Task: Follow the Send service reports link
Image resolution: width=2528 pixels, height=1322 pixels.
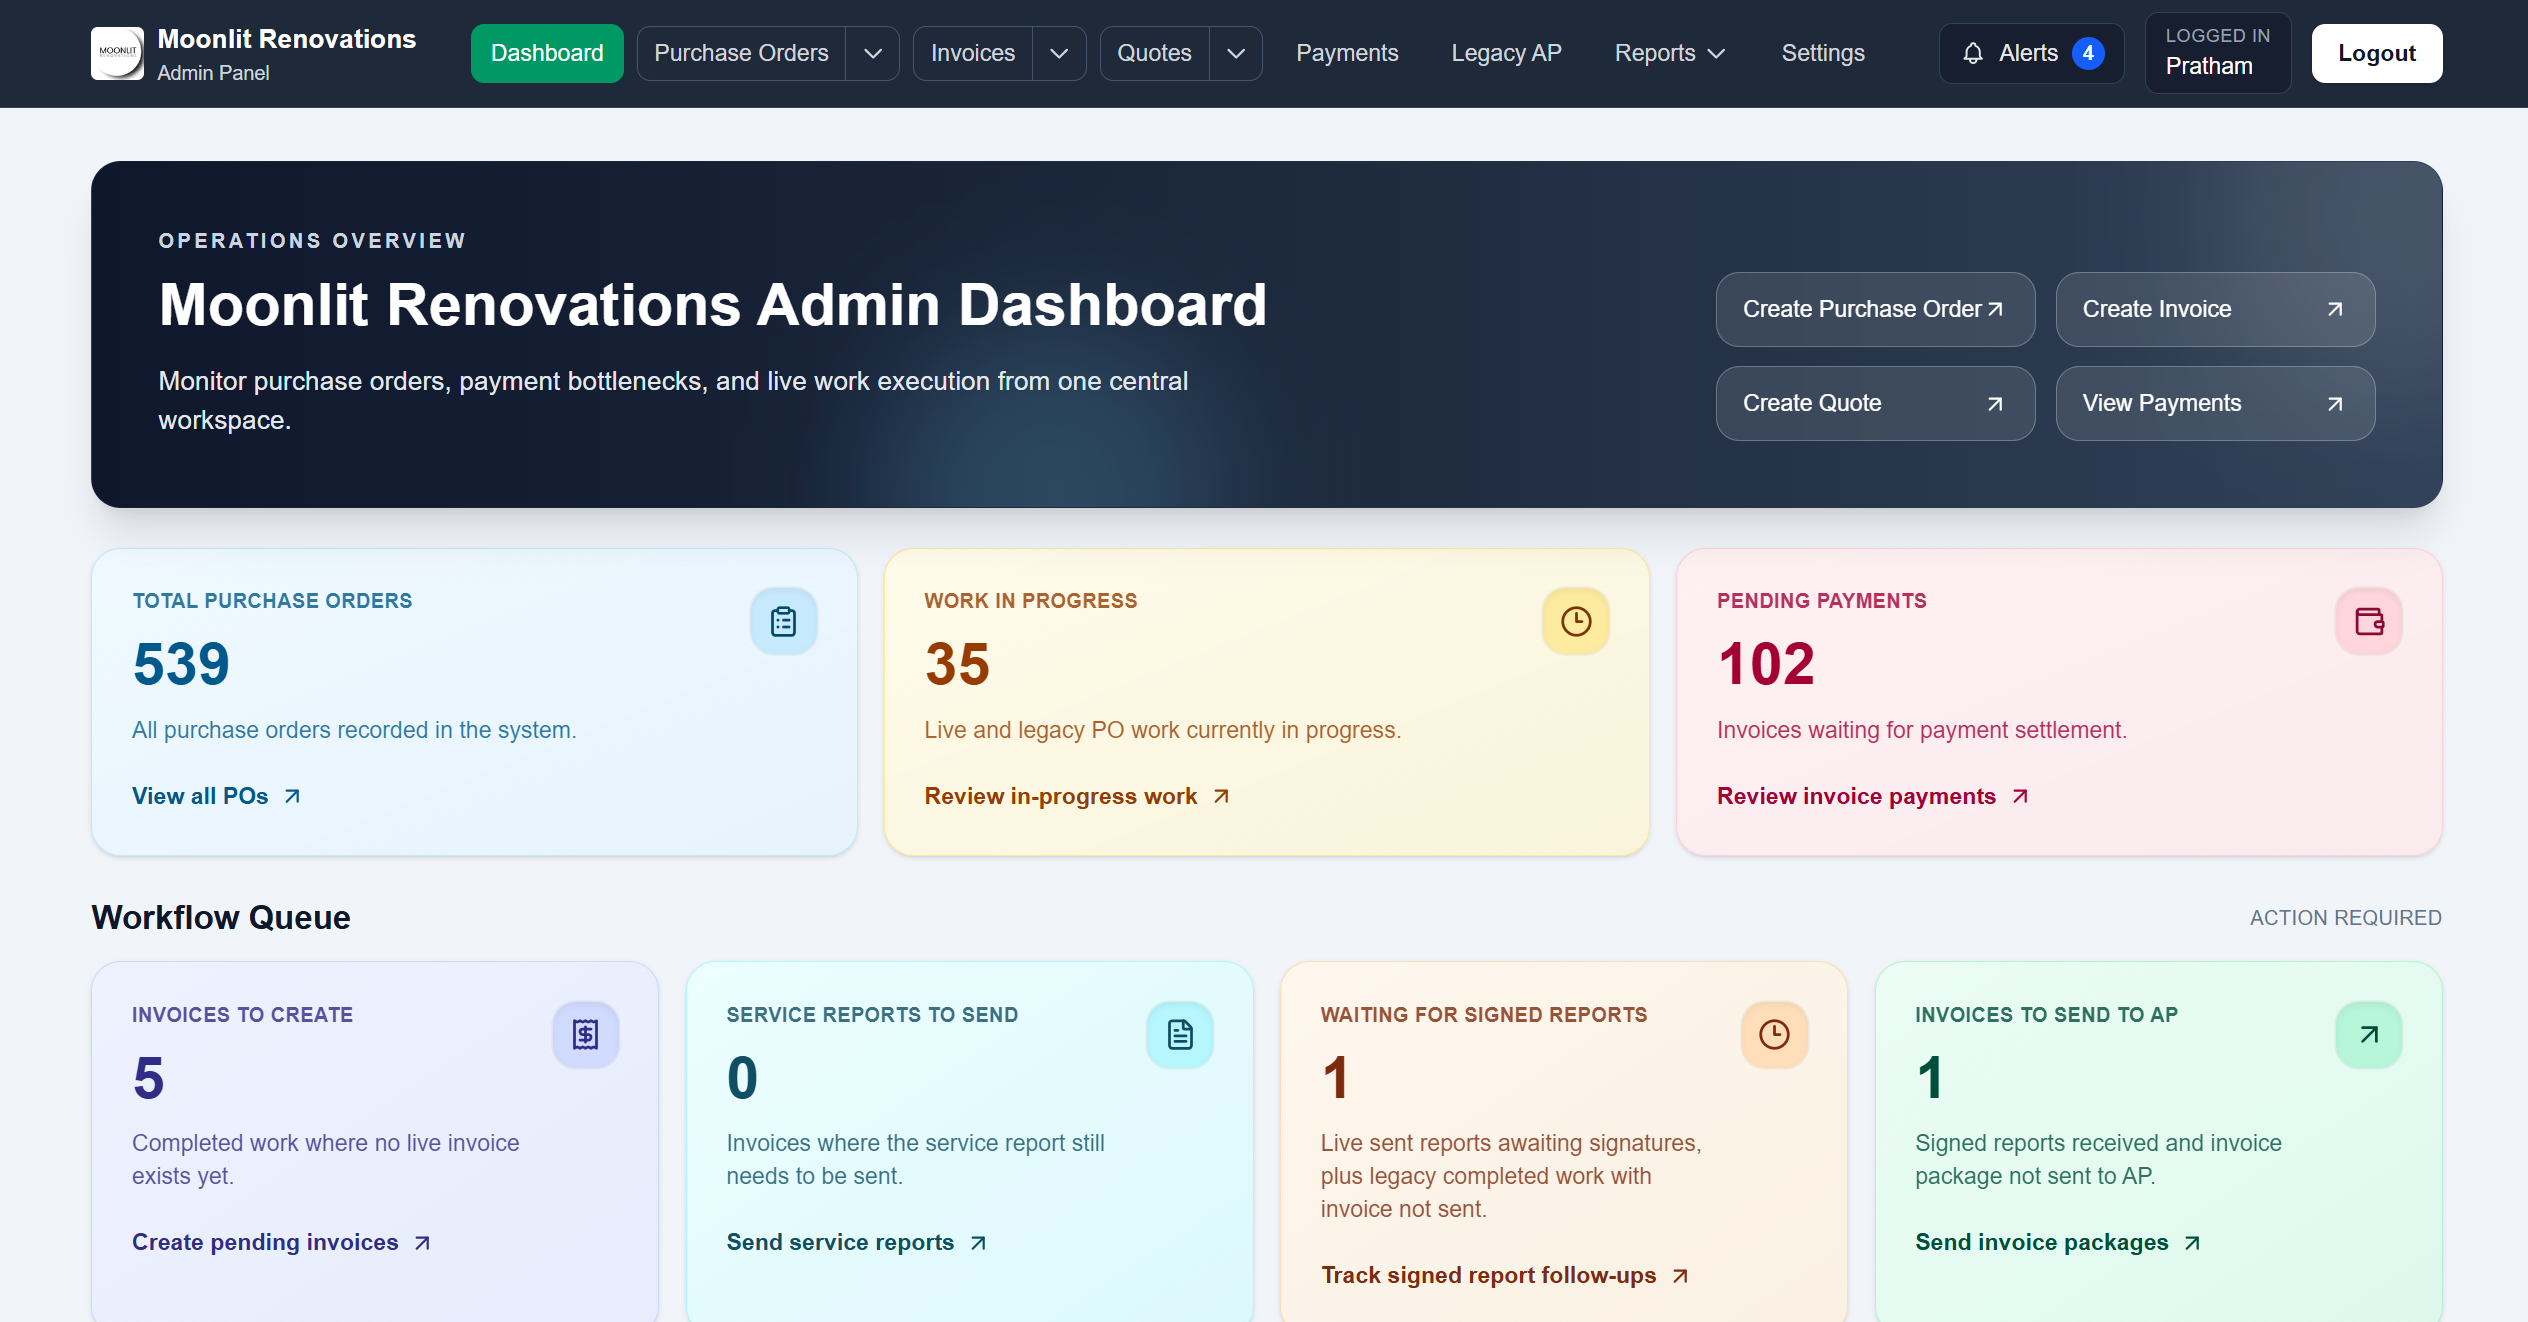Action: point(856,1242)
